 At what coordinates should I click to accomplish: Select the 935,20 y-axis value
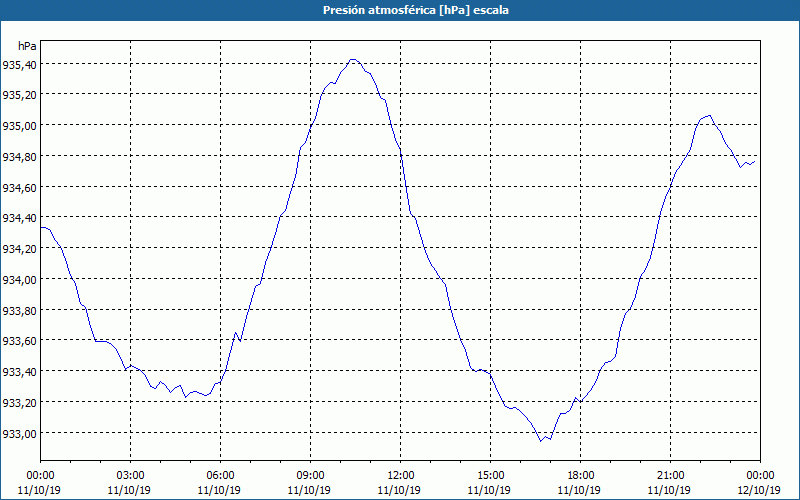tap(19, 95)
